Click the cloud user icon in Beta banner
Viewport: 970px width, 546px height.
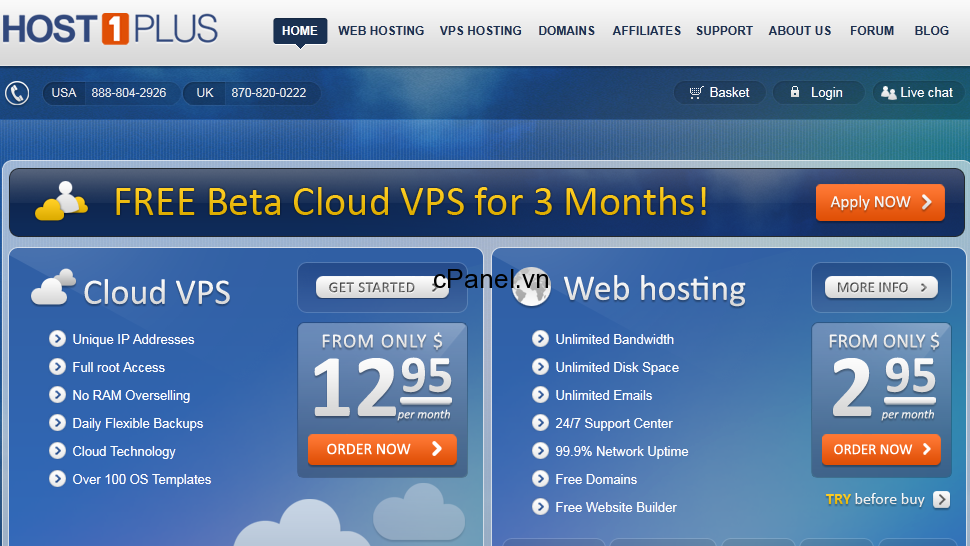coord(61,201)
